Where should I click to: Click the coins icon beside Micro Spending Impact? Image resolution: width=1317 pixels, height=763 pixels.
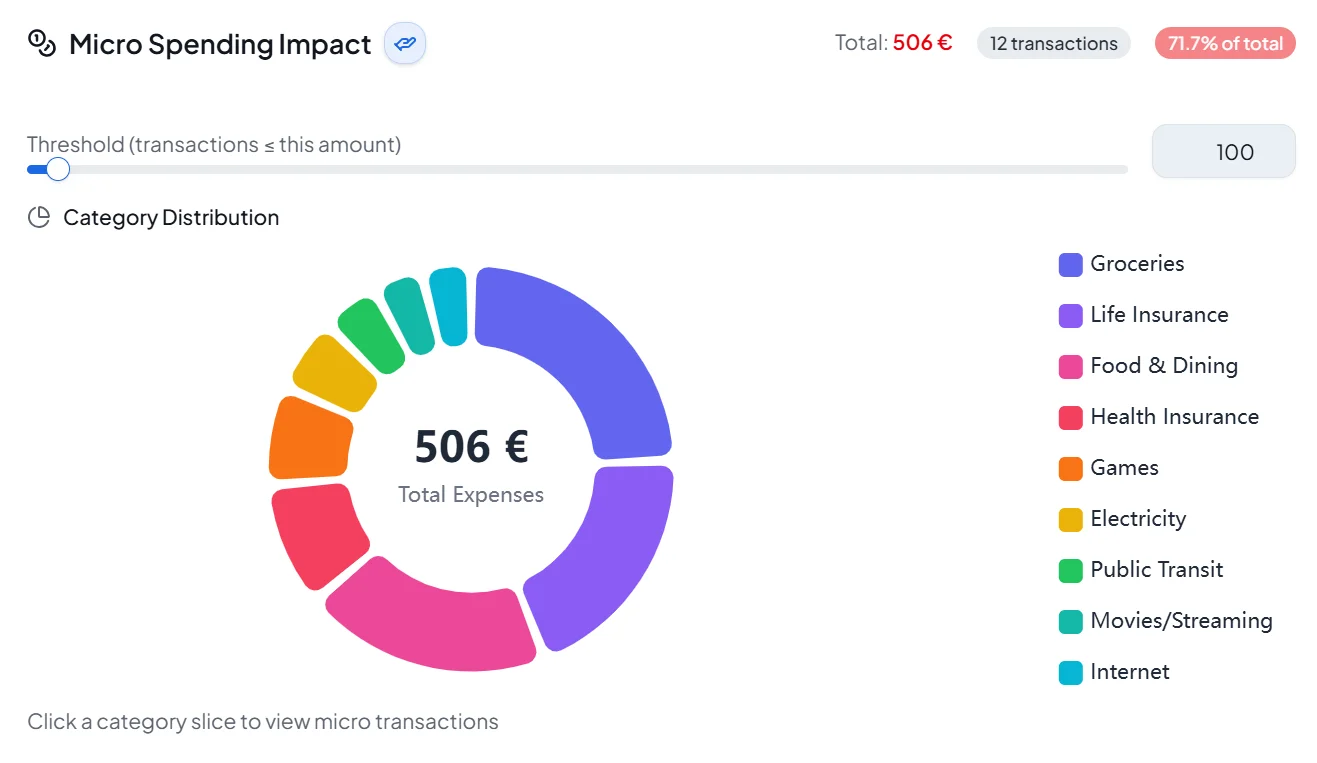click(x=38, y=42)
